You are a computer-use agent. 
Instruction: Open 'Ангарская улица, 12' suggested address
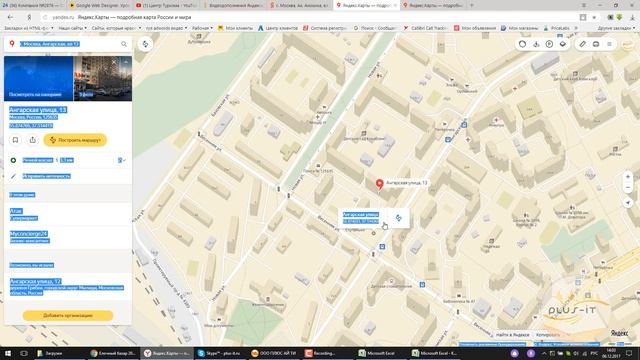[36, 281]
